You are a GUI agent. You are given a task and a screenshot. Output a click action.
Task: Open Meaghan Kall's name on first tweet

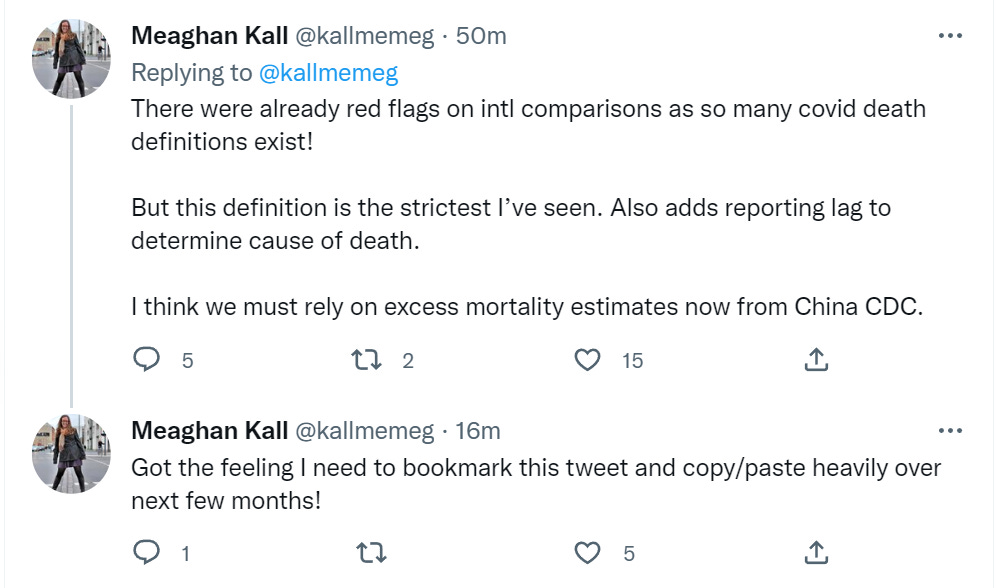pos(209,36)
